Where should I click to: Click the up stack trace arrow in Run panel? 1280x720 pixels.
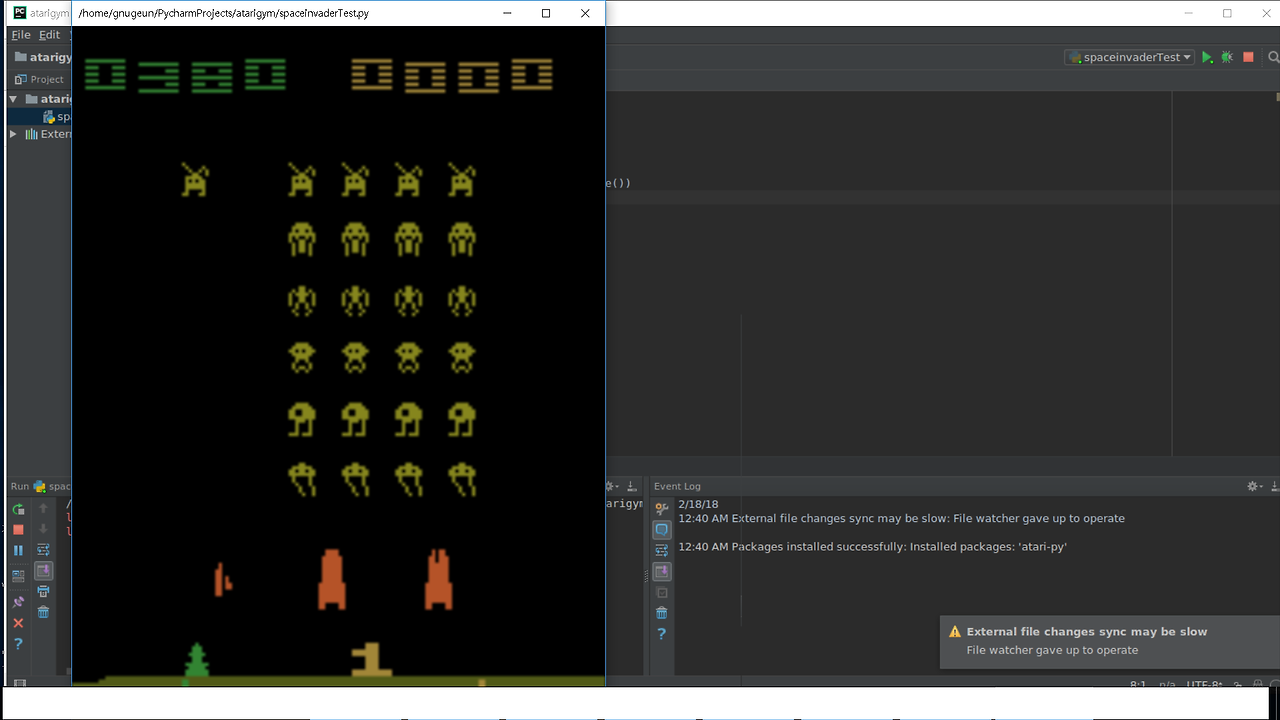point(43,508)
